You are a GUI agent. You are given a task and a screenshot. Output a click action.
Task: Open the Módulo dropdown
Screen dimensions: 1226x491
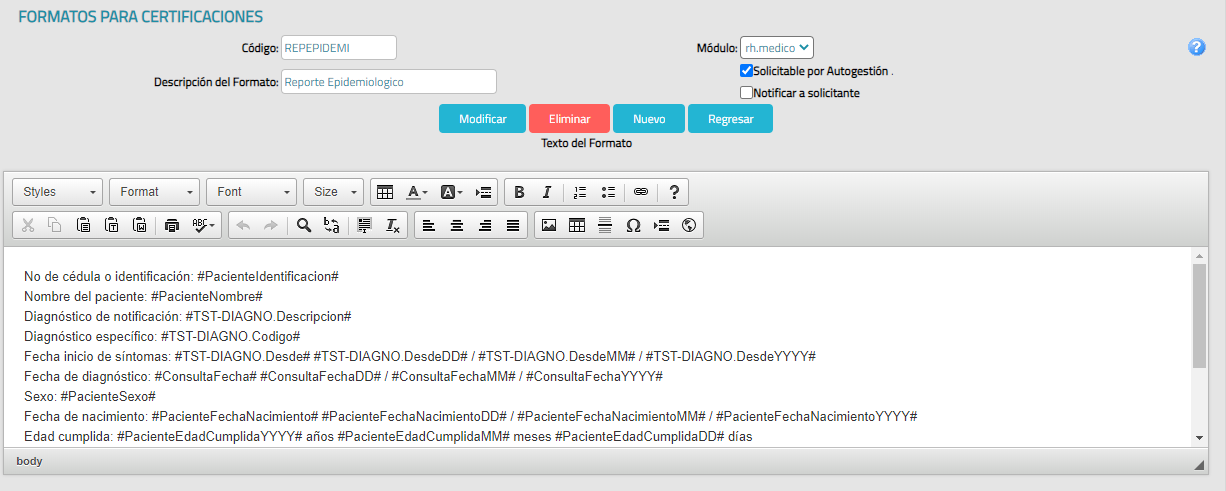(776, 47)
